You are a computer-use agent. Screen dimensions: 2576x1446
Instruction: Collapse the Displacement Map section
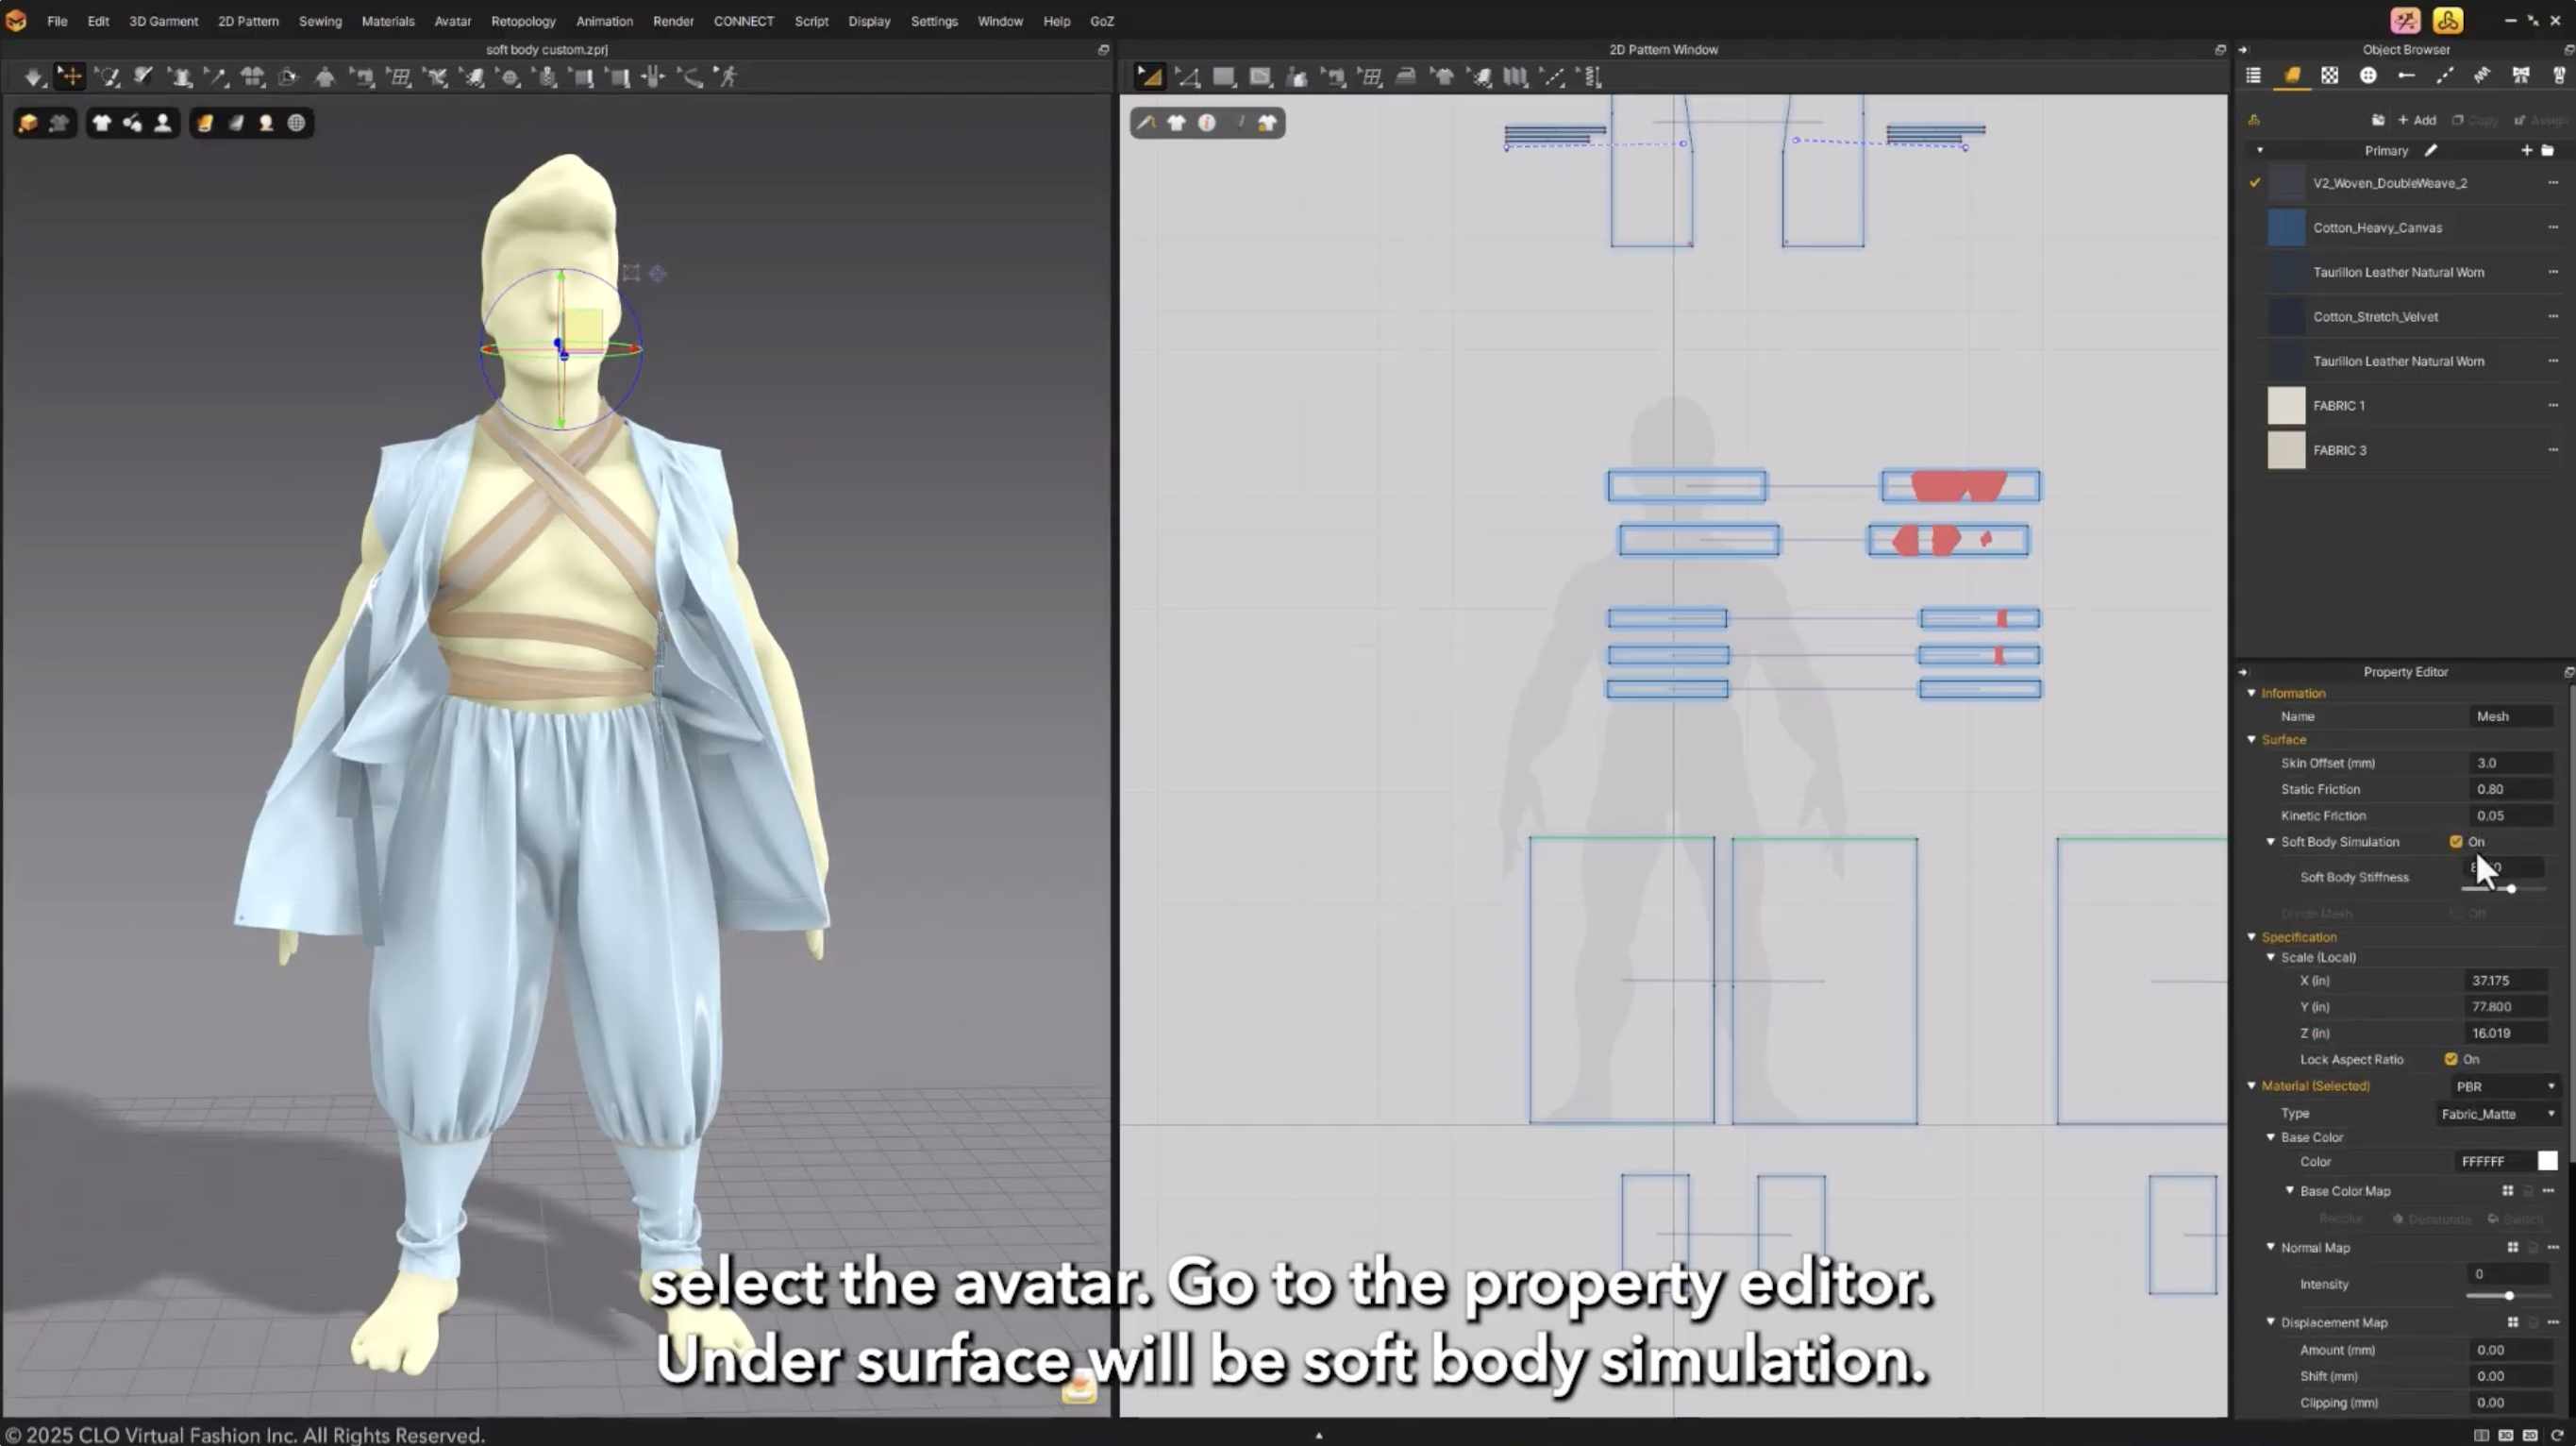click(x=2270, y=1322)
